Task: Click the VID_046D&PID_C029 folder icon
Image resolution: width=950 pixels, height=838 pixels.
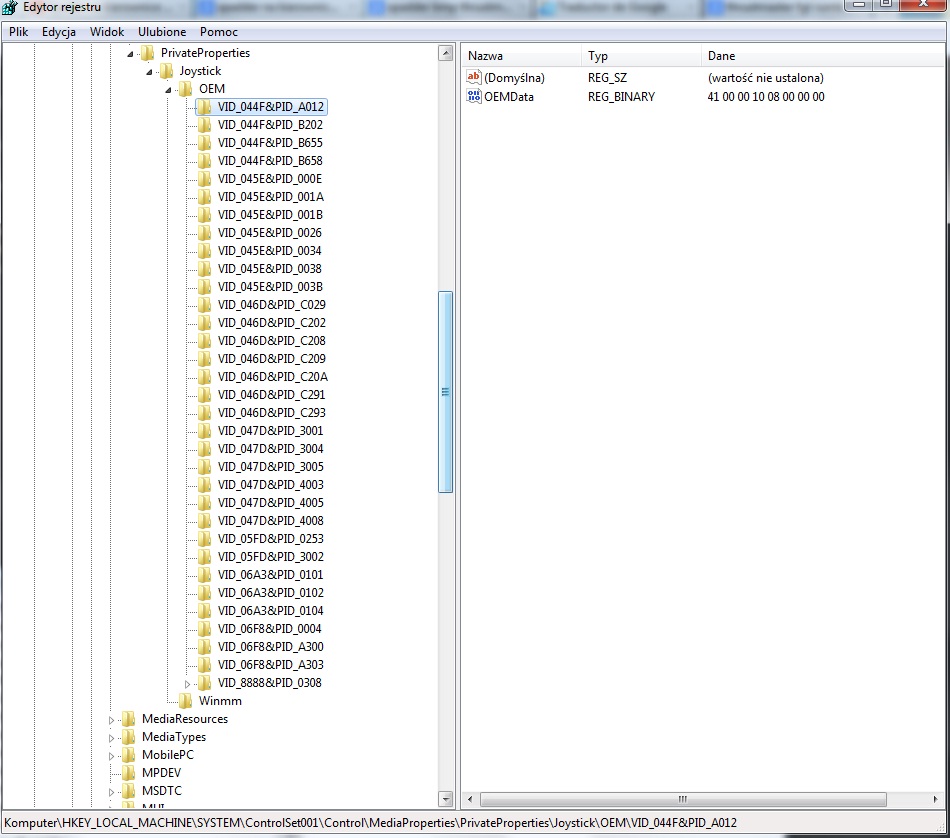Action: (205, 305)
